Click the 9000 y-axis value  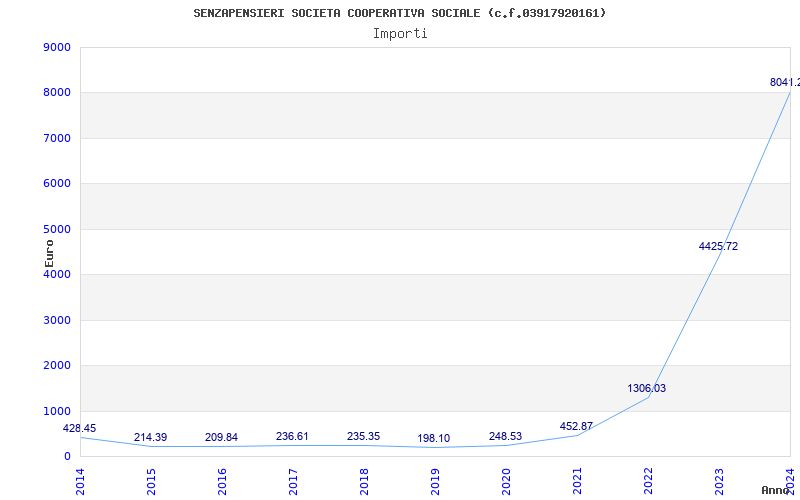pyautogui.click(x=57, y=47)
